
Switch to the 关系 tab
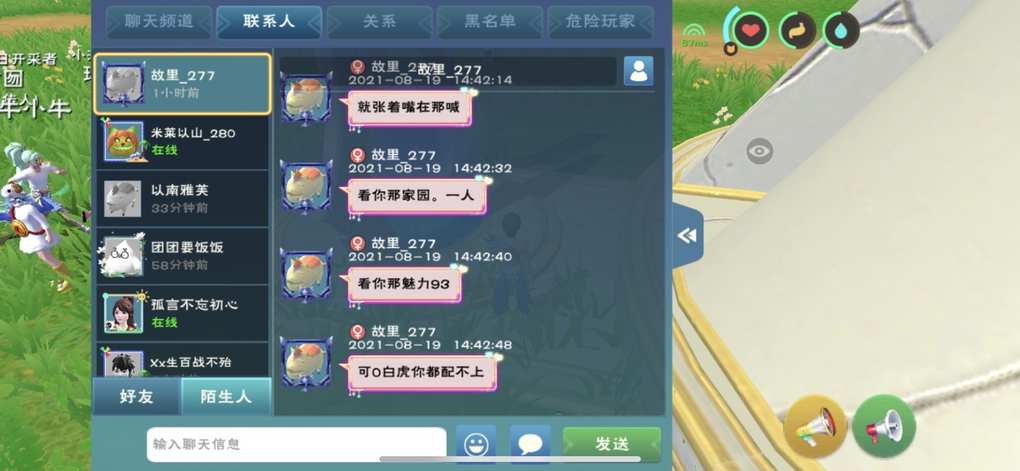pos(380,21)
